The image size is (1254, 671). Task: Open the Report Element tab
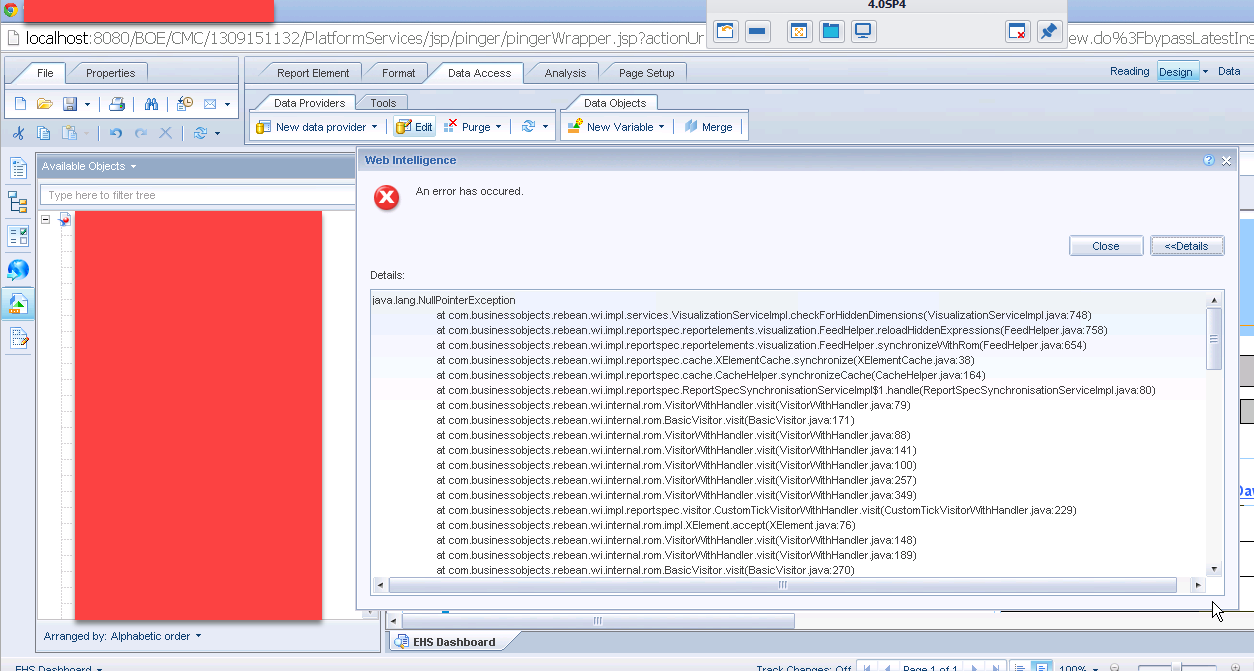click(x=313, y=73)
